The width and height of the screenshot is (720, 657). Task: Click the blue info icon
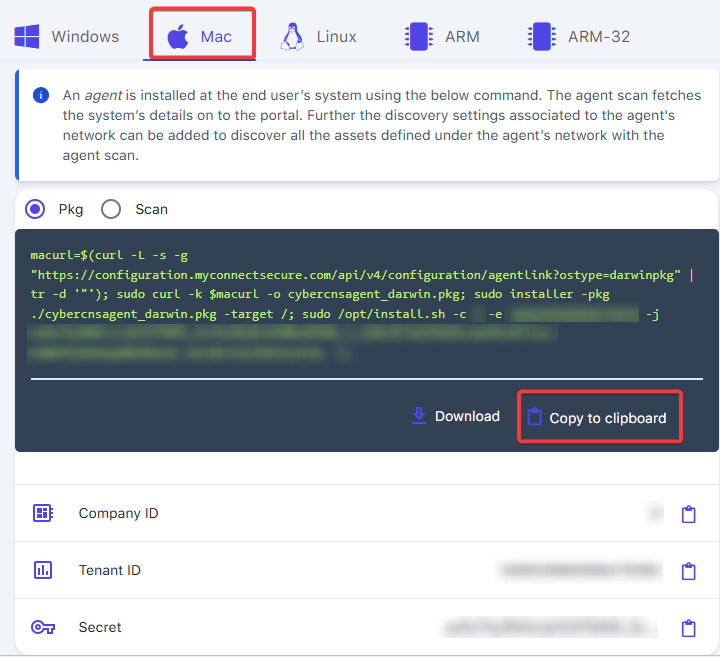[41, 96]
